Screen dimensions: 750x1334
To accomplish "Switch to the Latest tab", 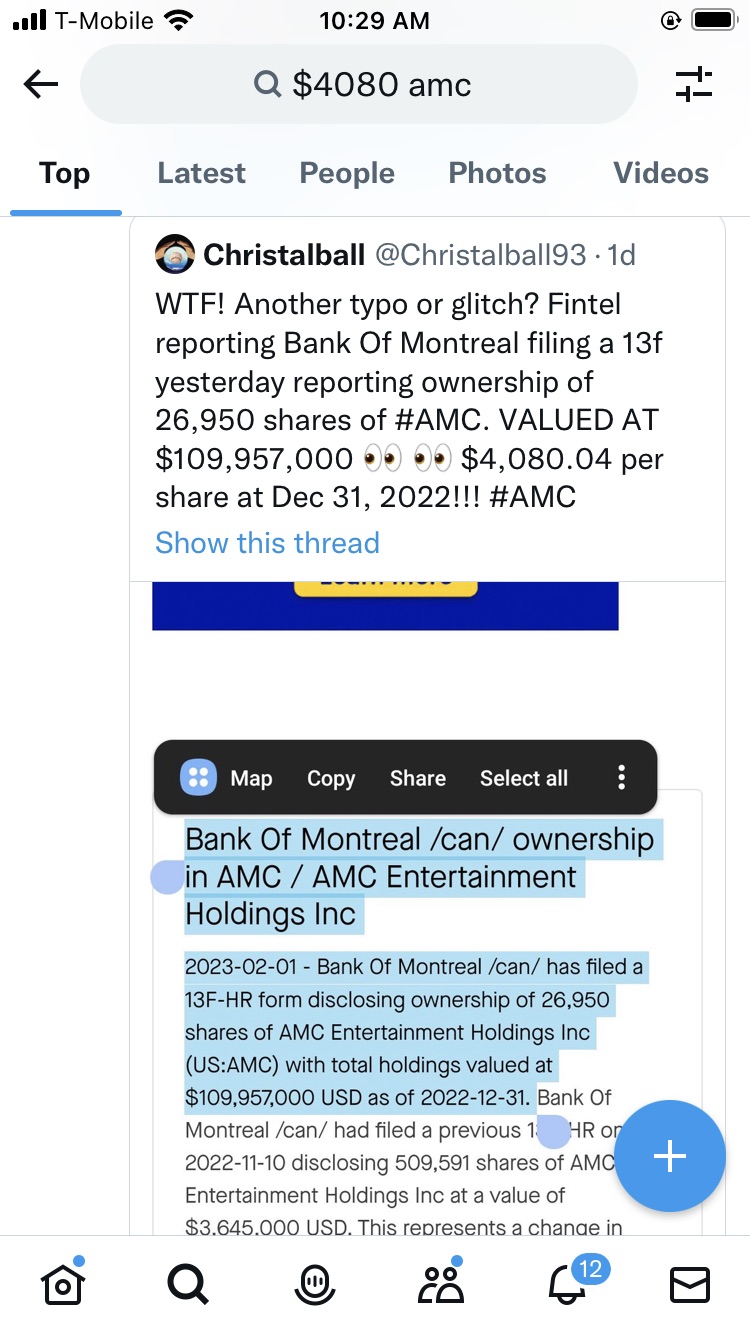I will point(201,173).
